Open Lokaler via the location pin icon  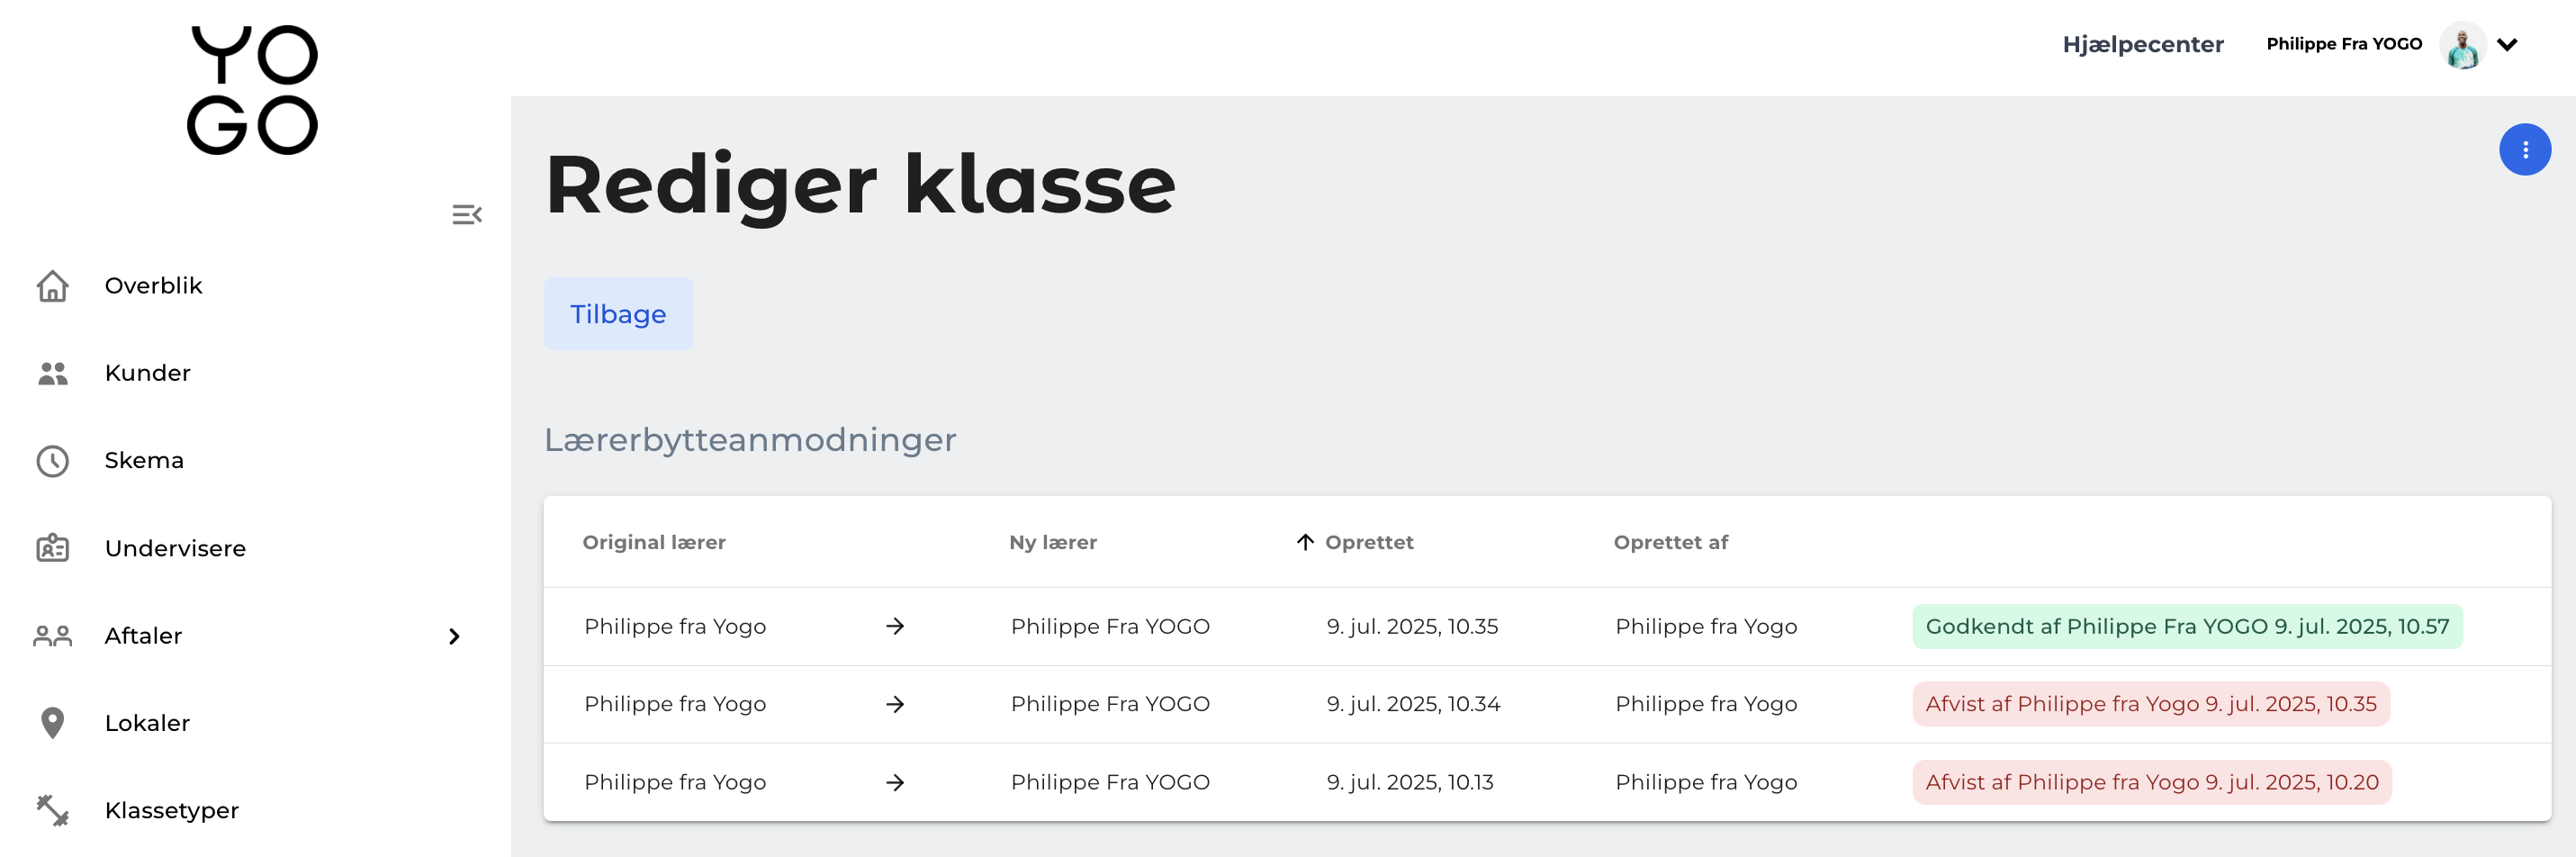coord(52,723)
